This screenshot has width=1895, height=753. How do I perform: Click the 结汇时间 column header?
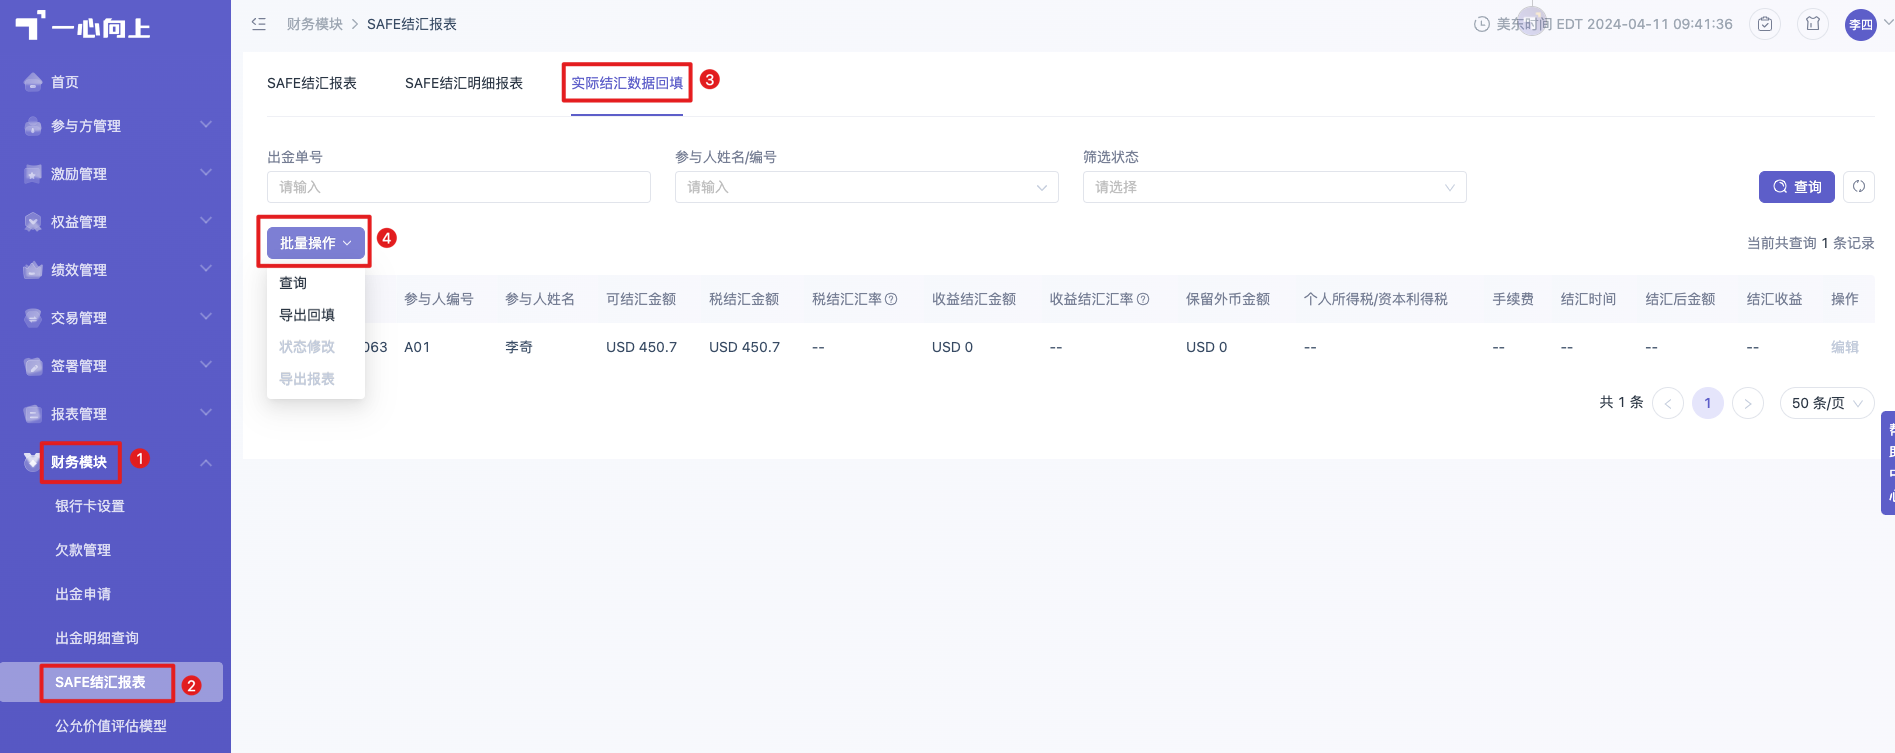tap(1588, 299)
